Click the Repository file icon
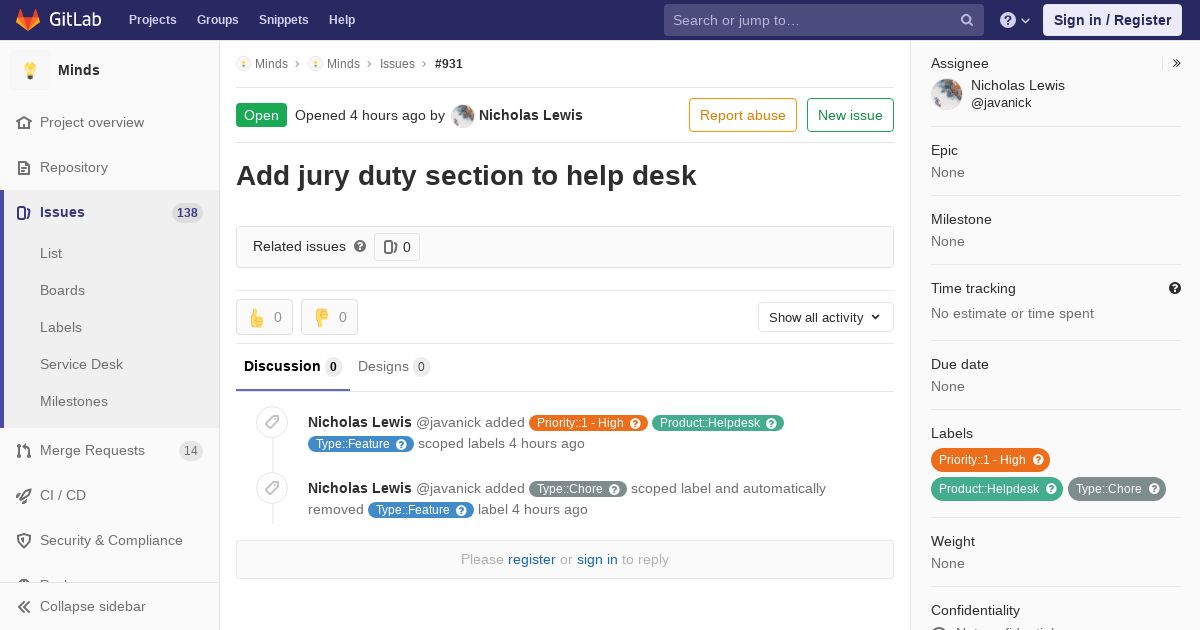 [24, 167]
